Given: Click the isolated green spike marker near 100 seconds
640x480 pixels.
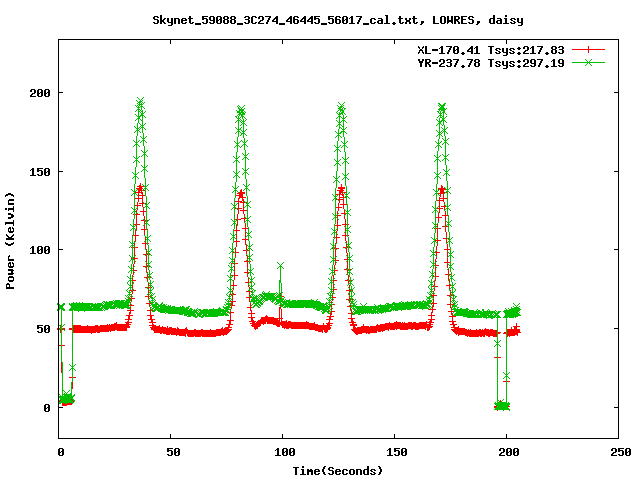Looking at the screenshot, I should [280, 266].
